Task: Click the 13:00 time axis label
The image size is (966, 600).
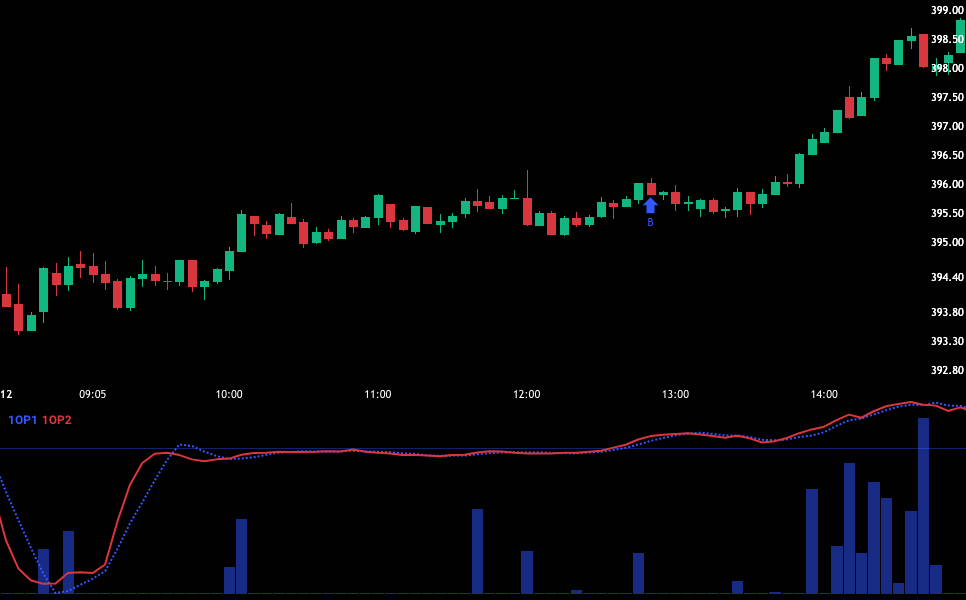Action: point(675,394)
